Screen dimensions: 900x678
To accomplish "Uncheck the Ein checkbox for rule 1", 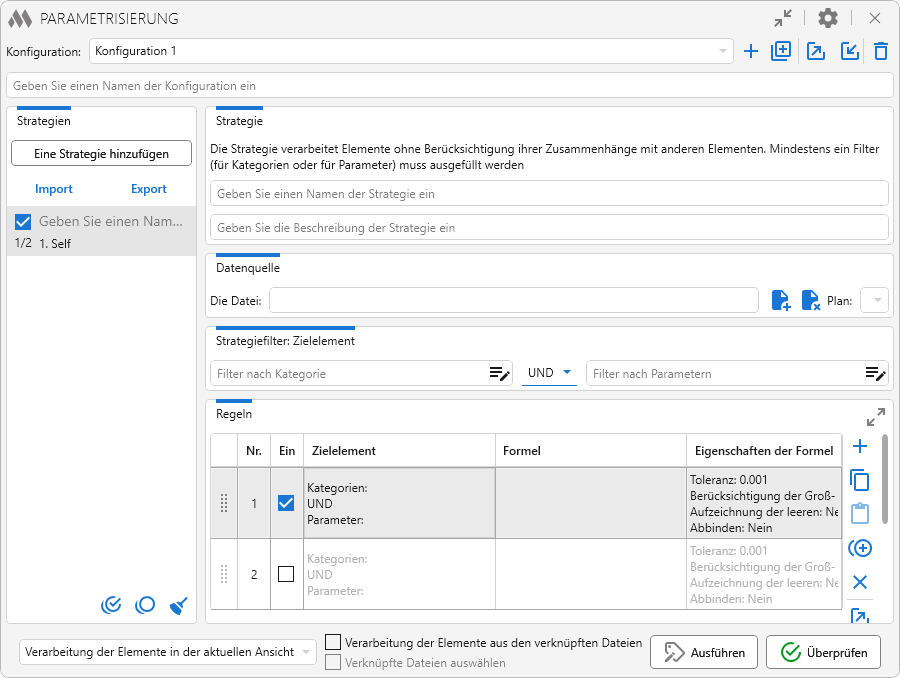I will (x=286, y=503).
